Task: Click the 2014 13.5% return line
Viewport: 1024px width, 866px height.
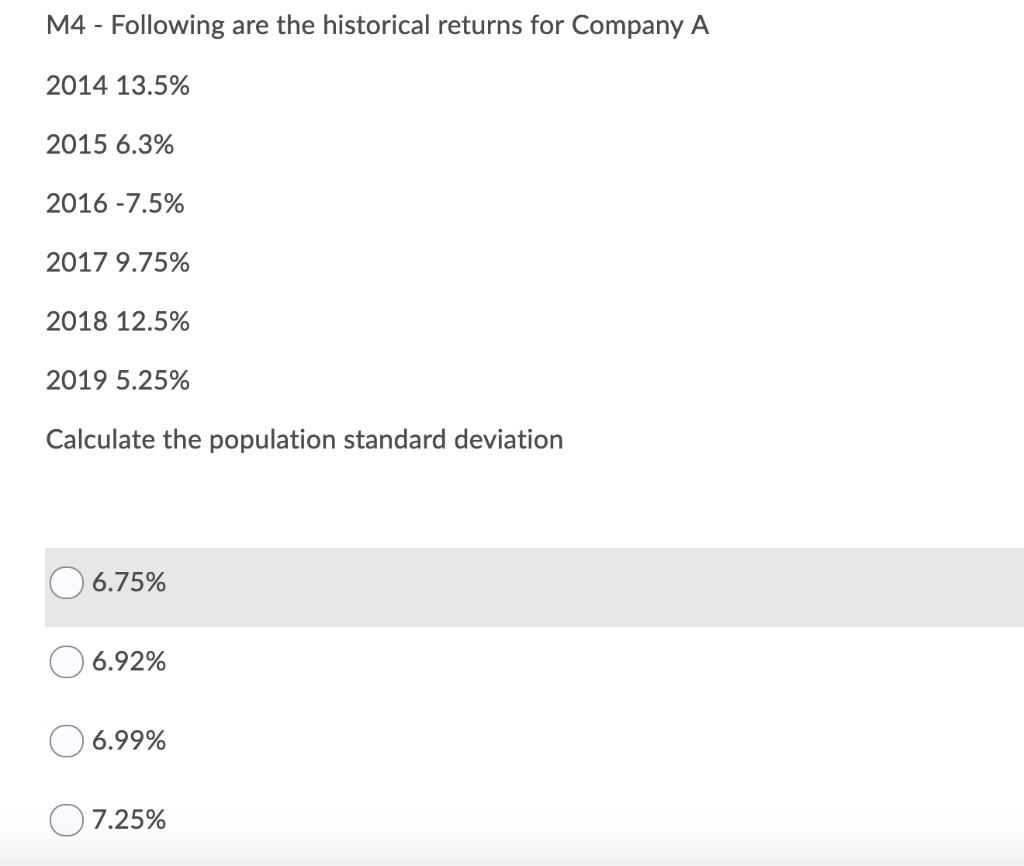Action: point(118,87)
